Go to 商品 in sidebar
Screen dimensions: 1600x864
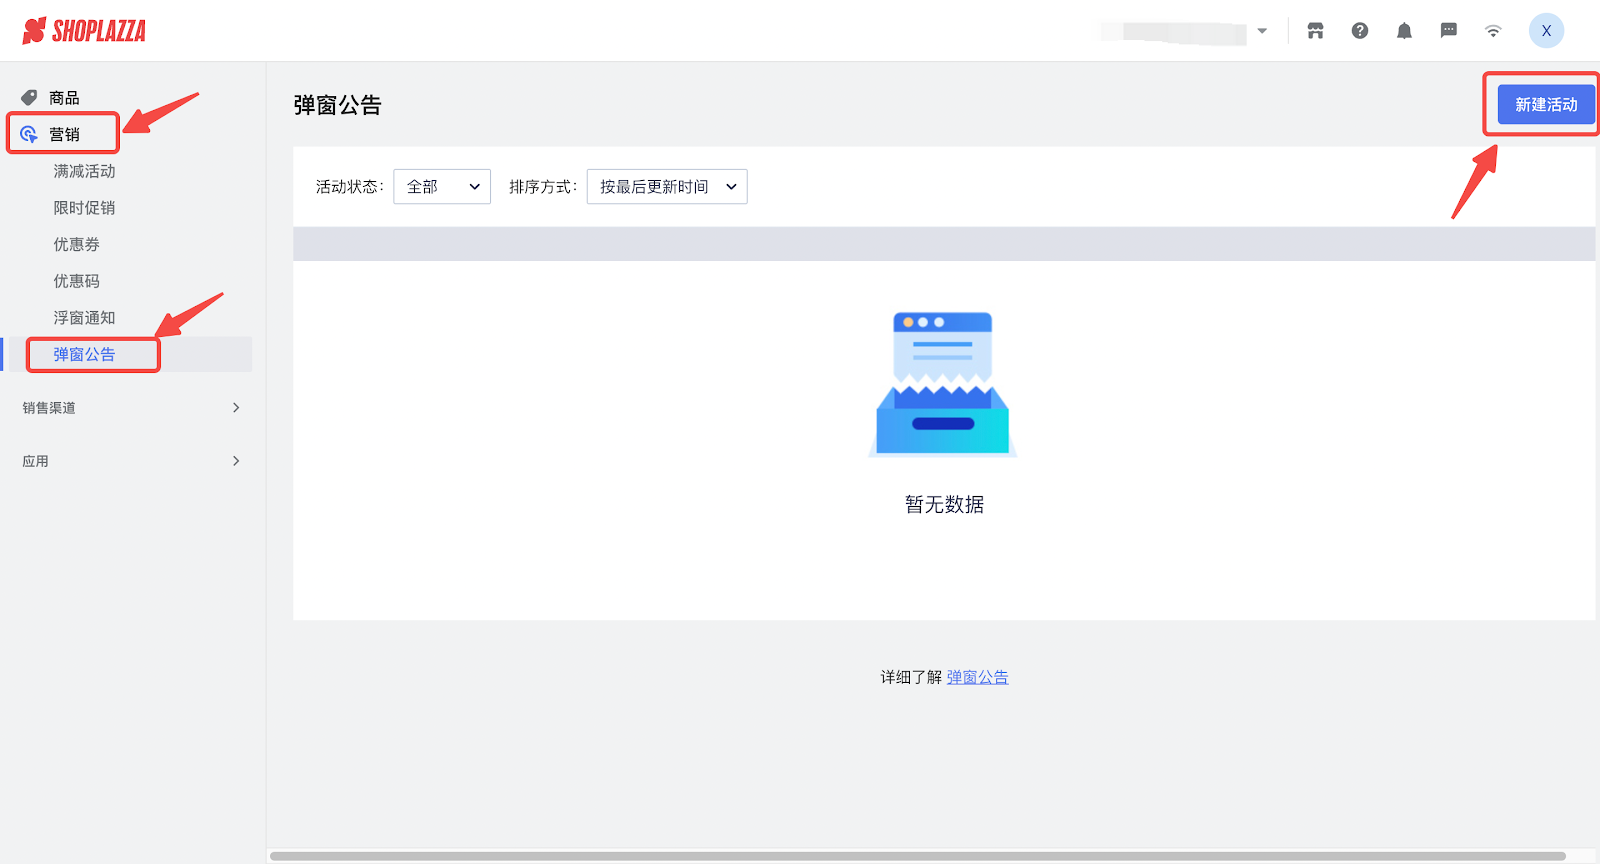click(64, 98)
